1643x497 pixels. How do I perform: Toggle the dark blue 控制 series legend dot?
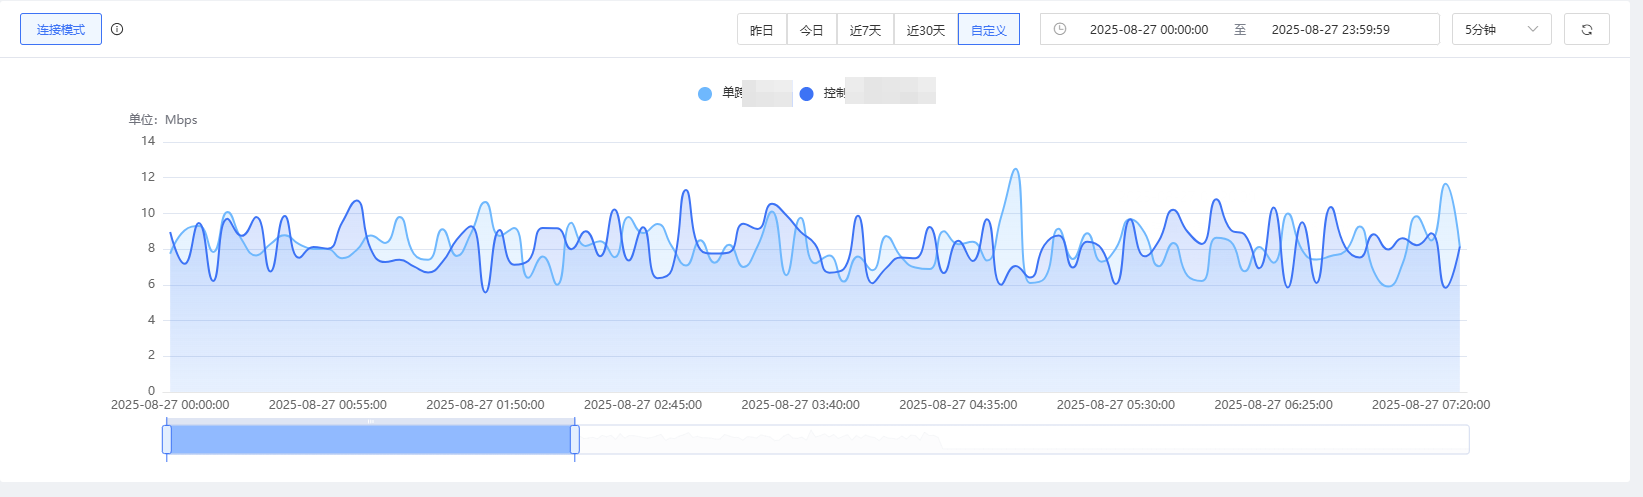click(806, 94)
